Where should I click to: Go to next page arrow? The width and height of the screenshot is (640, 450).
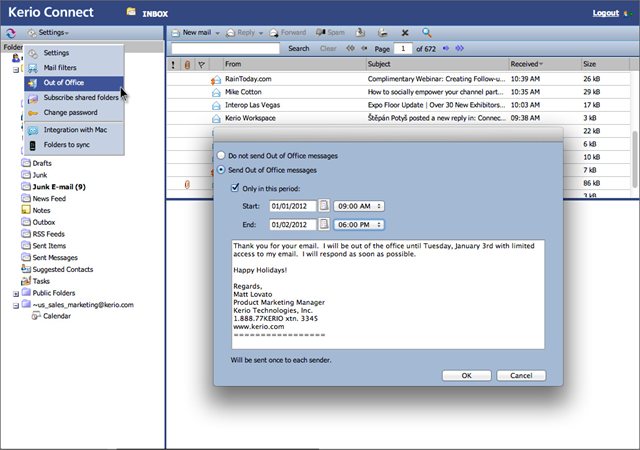(x=446, y=48)
